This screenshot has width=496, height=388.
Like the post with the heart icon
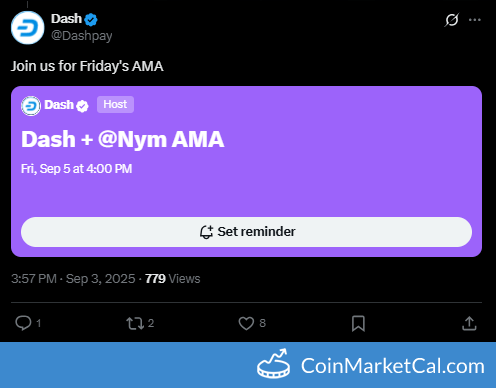tap(246, 323)
